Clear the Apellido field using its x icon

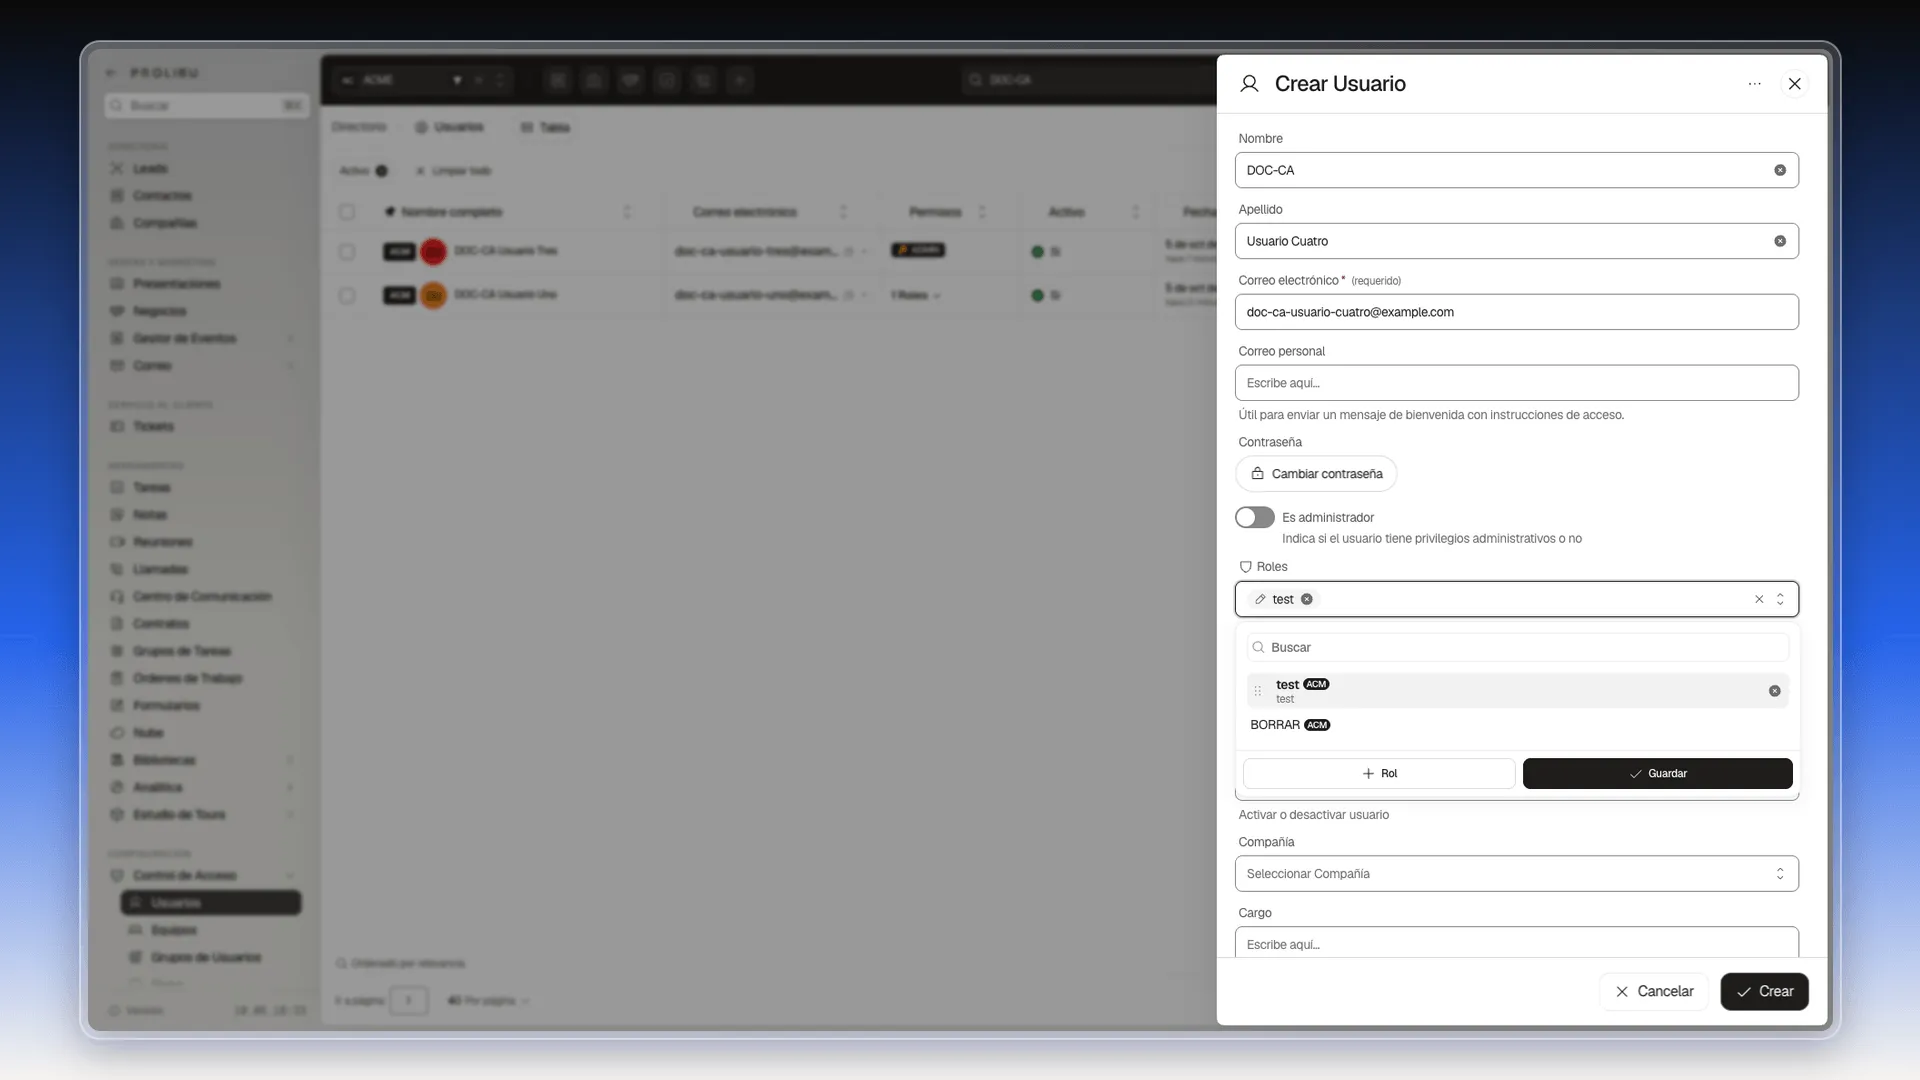pyautogui.click(x=1780, y=241)
